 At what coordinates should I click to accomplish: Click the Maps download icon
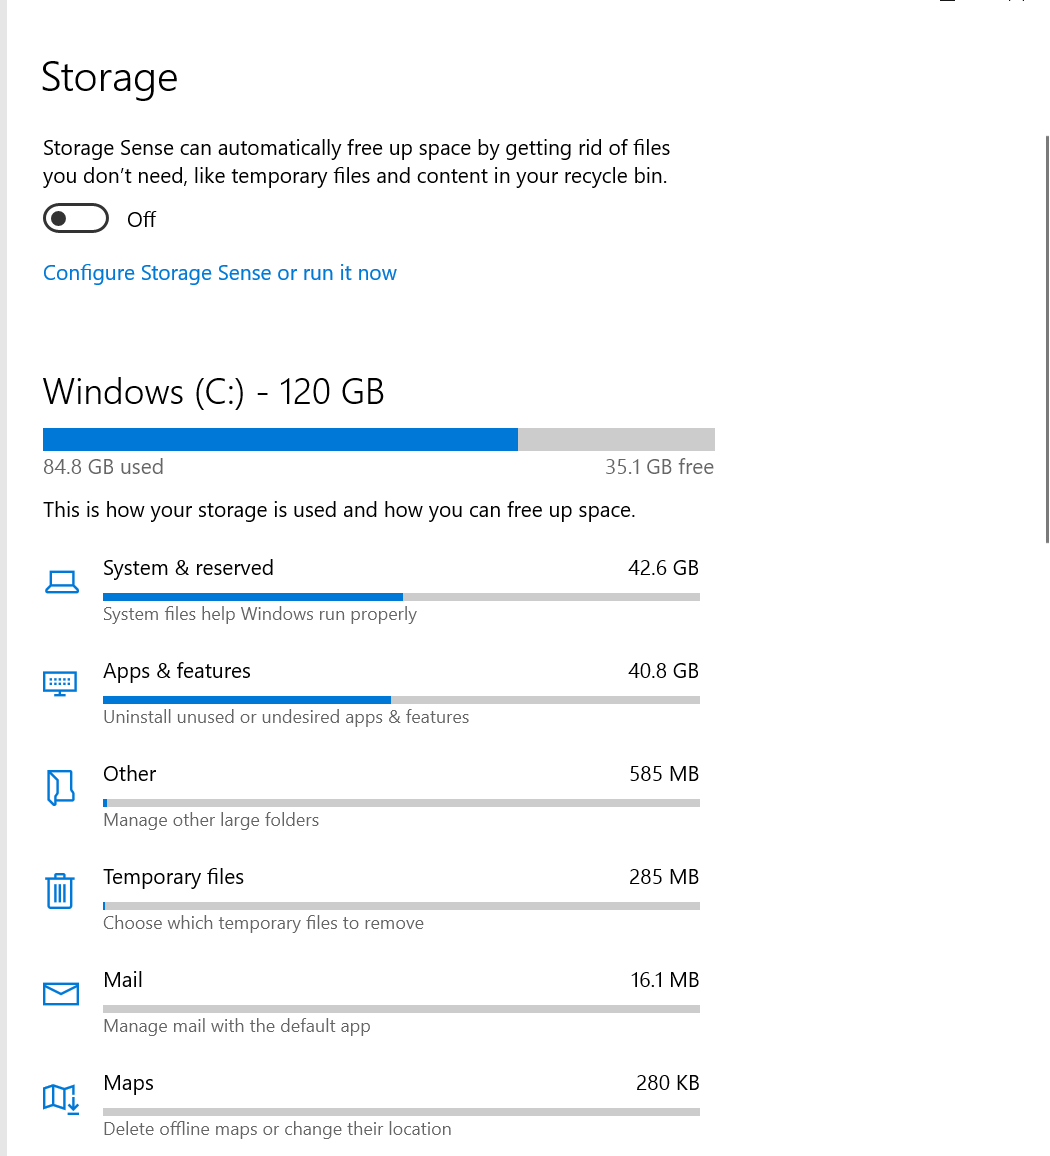coord(60,1098)
